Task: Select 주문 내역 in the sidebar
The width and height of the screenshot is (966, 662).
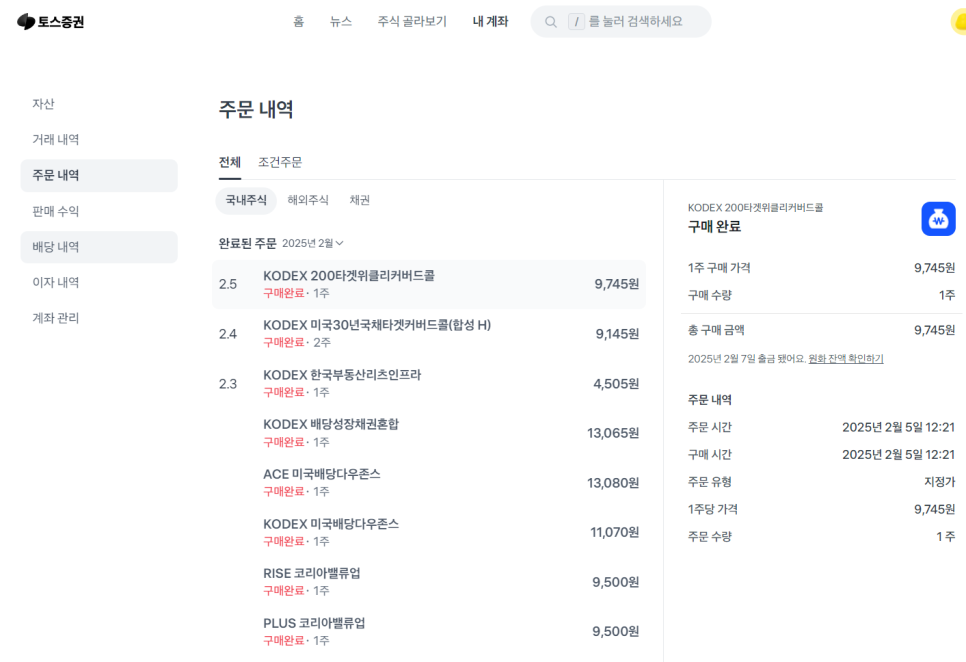Action: tap(99, 176)
